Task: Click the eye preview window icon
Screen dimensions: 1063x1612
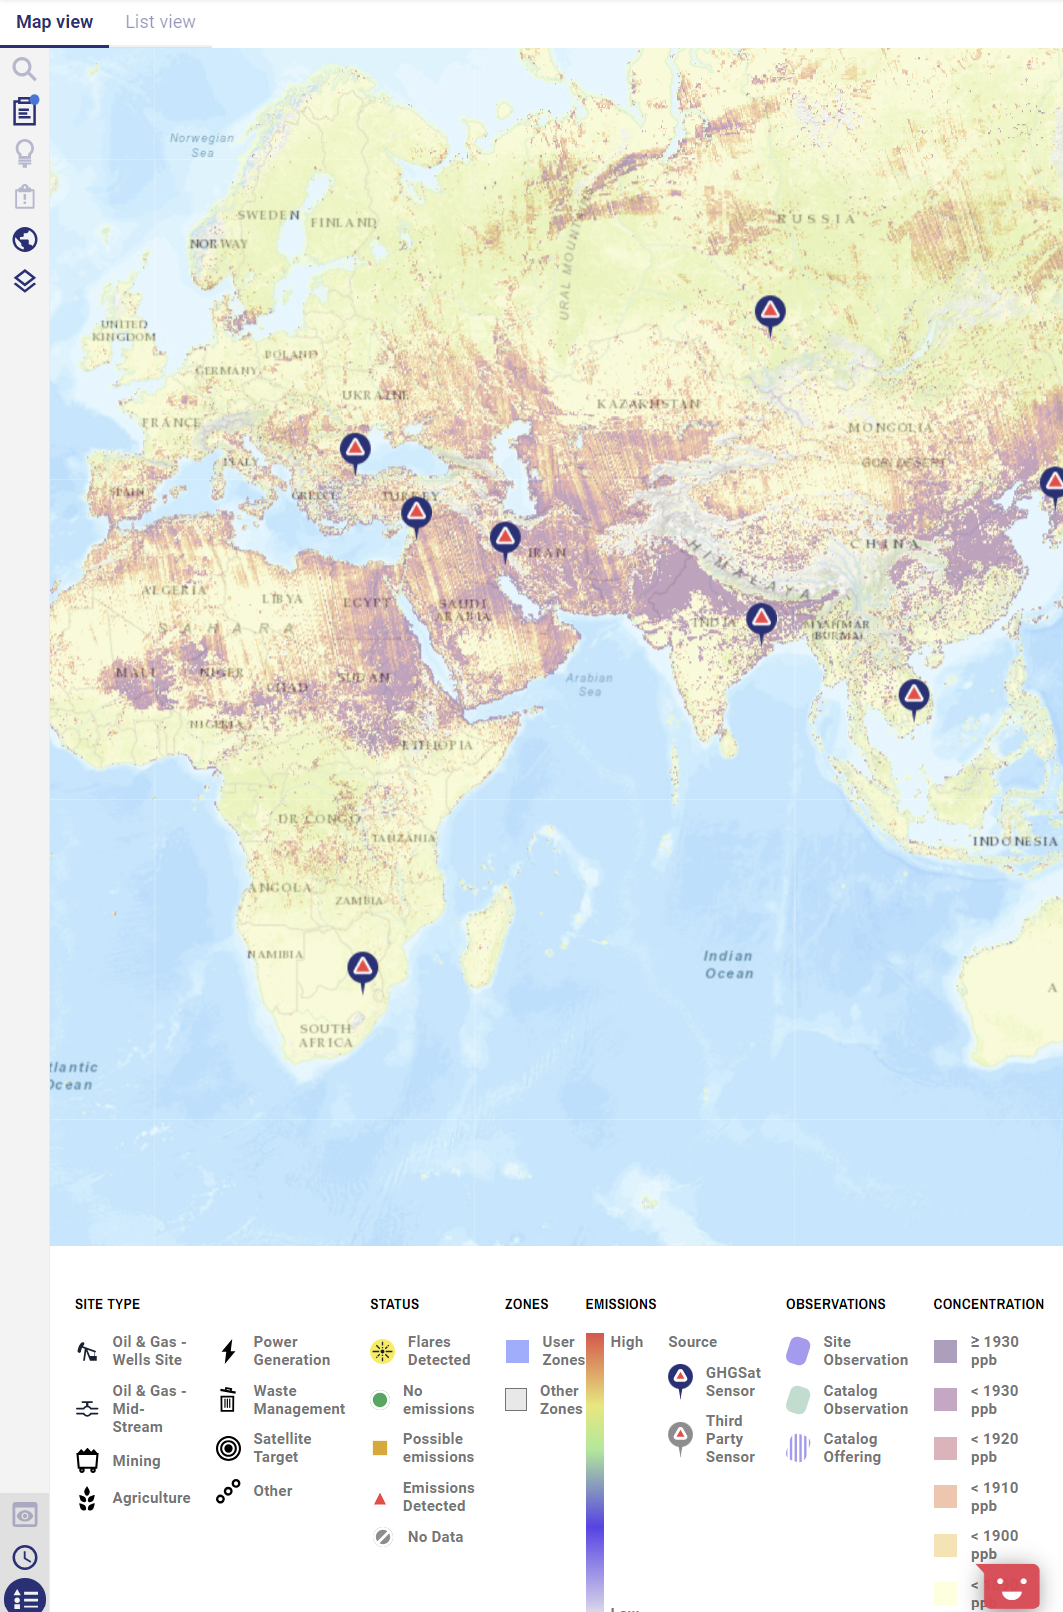Action: point(24,1515)
